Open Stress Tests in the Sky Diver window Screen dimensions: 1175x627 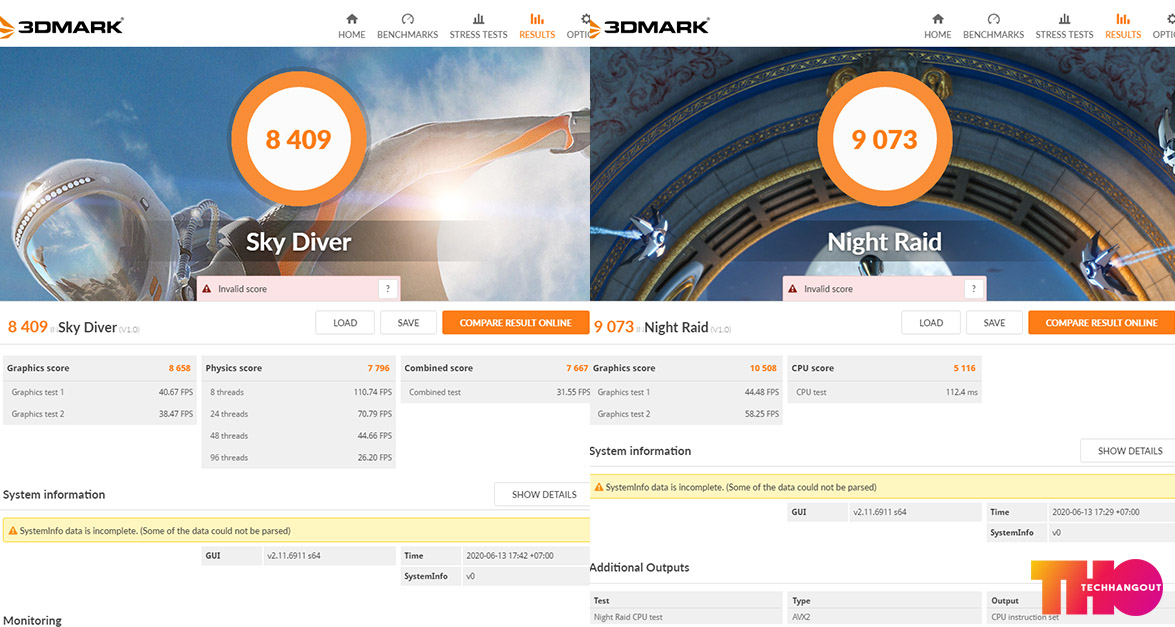click(478, 26)
